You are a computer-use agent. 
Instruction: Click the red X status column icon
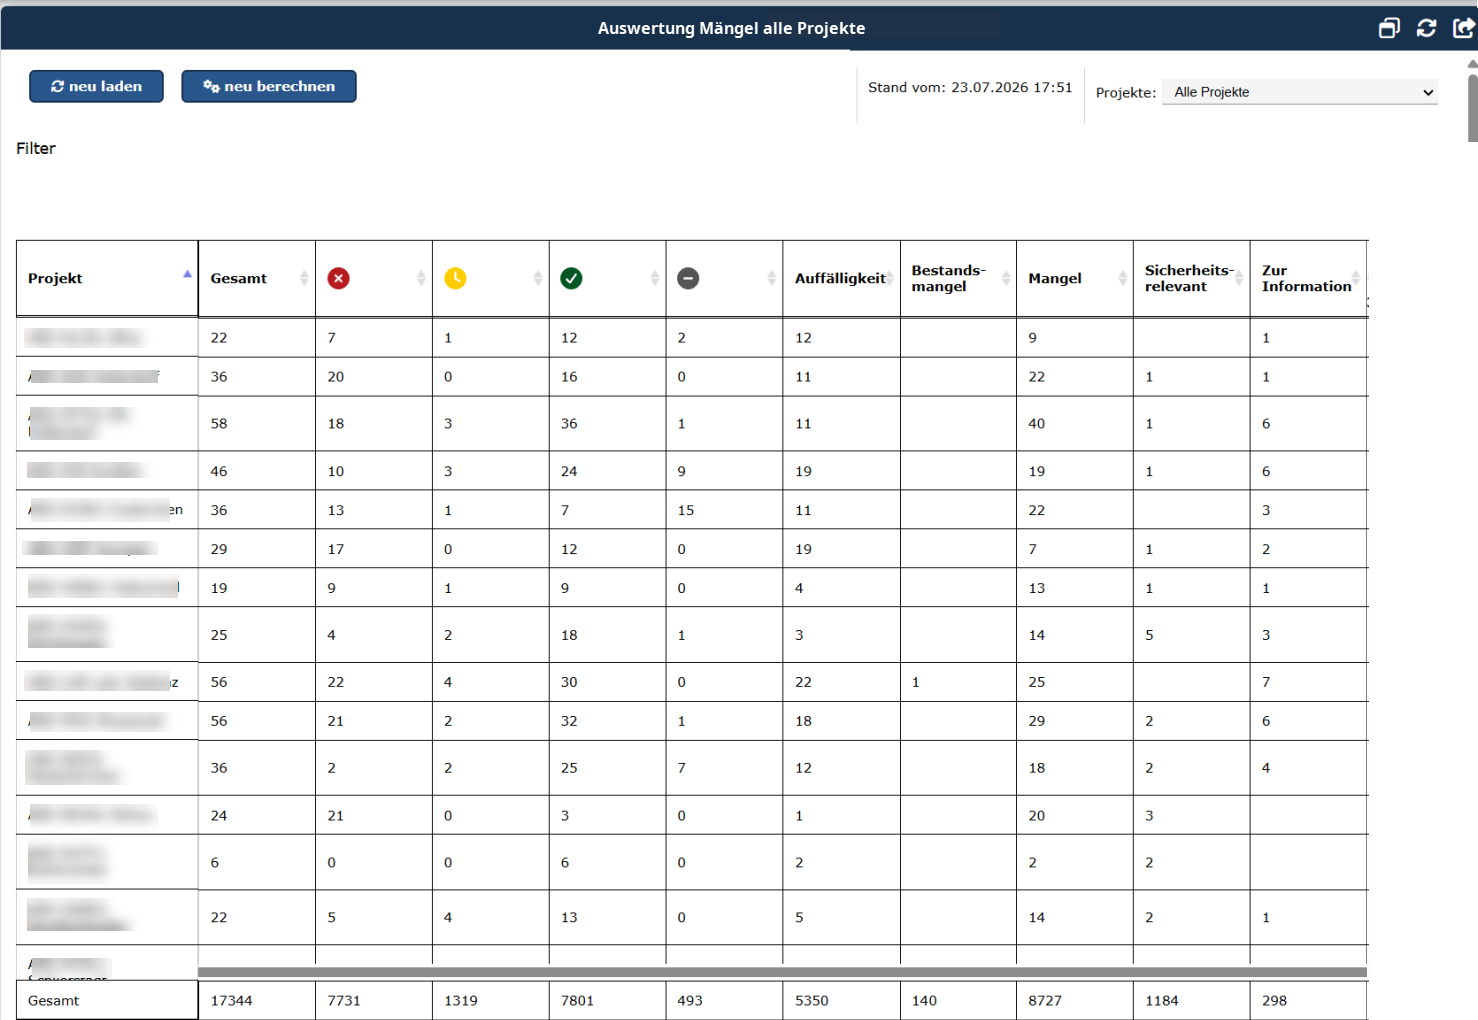click(339, 278)
